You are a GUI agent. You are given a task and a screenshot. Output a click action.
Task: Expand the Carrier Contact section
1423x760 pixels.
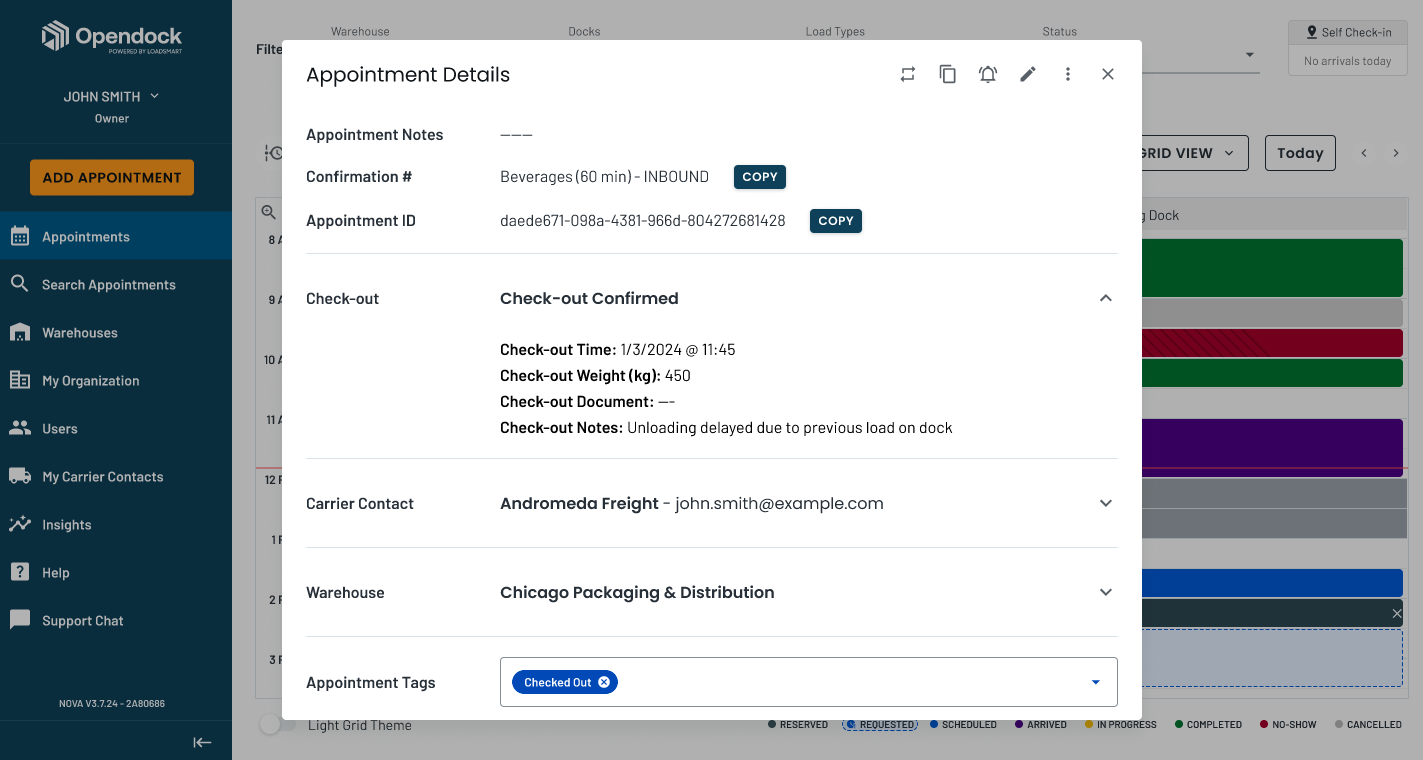[x=1105, y=503]
